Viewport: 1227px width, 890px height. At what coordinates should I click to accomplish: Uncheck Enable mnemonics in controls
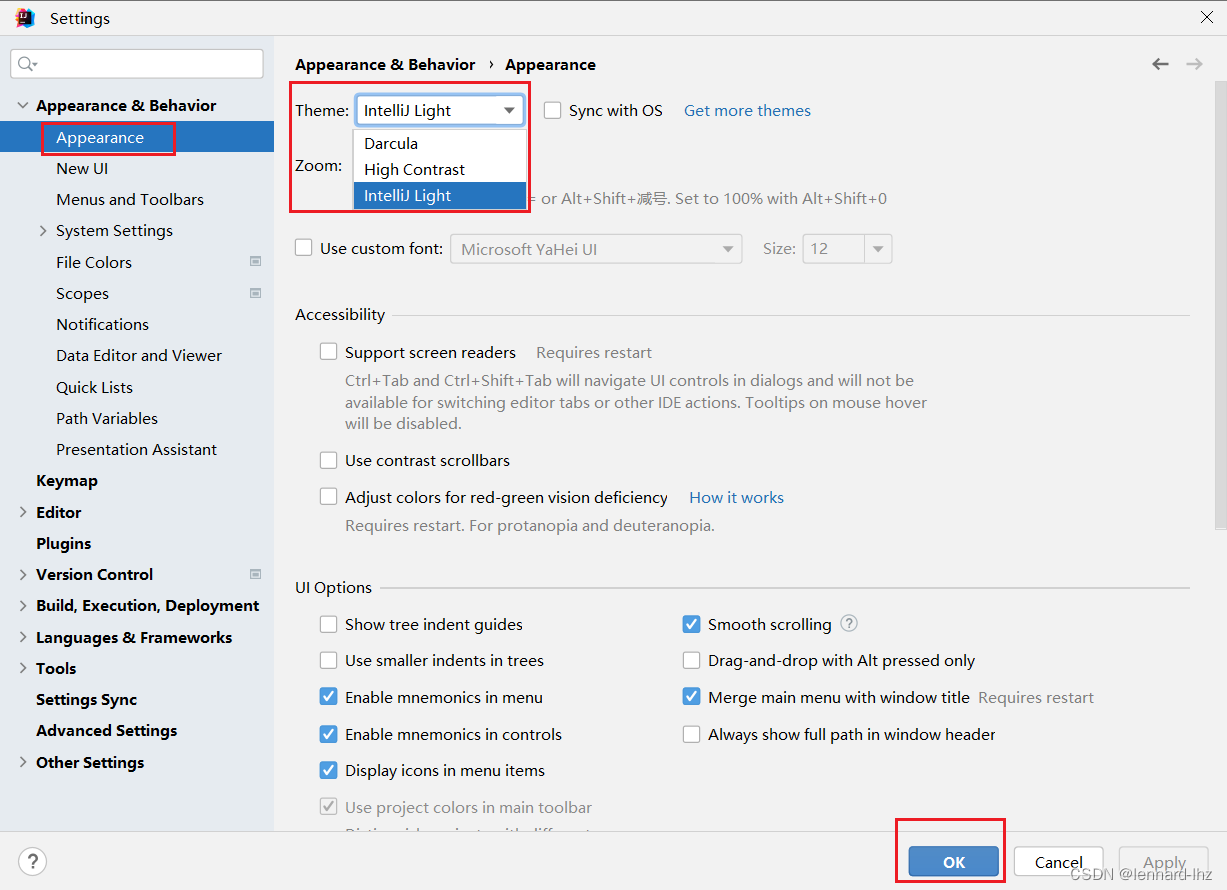pos(328,734)
